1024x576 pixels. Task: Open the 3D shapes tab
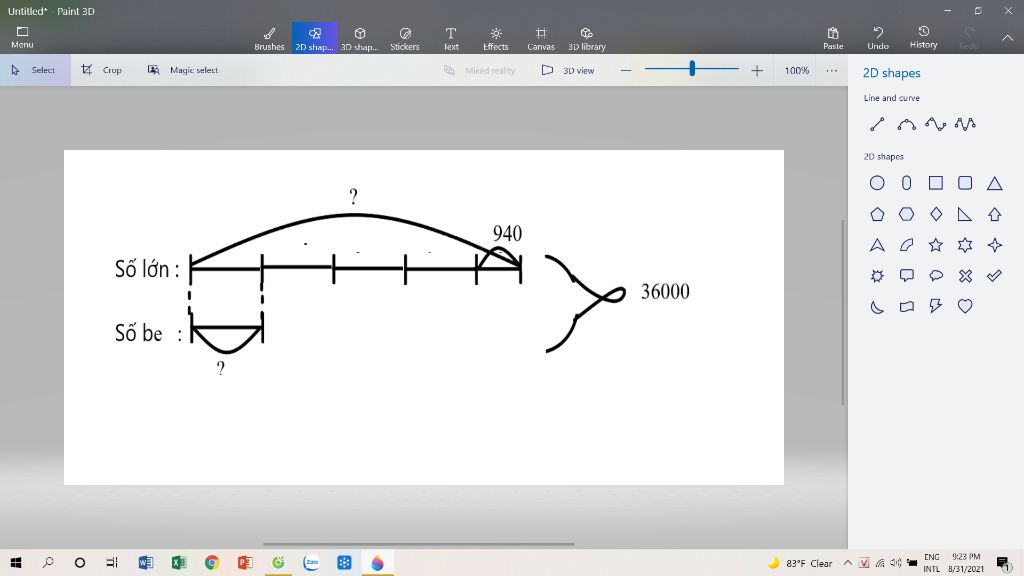(359, 38)
